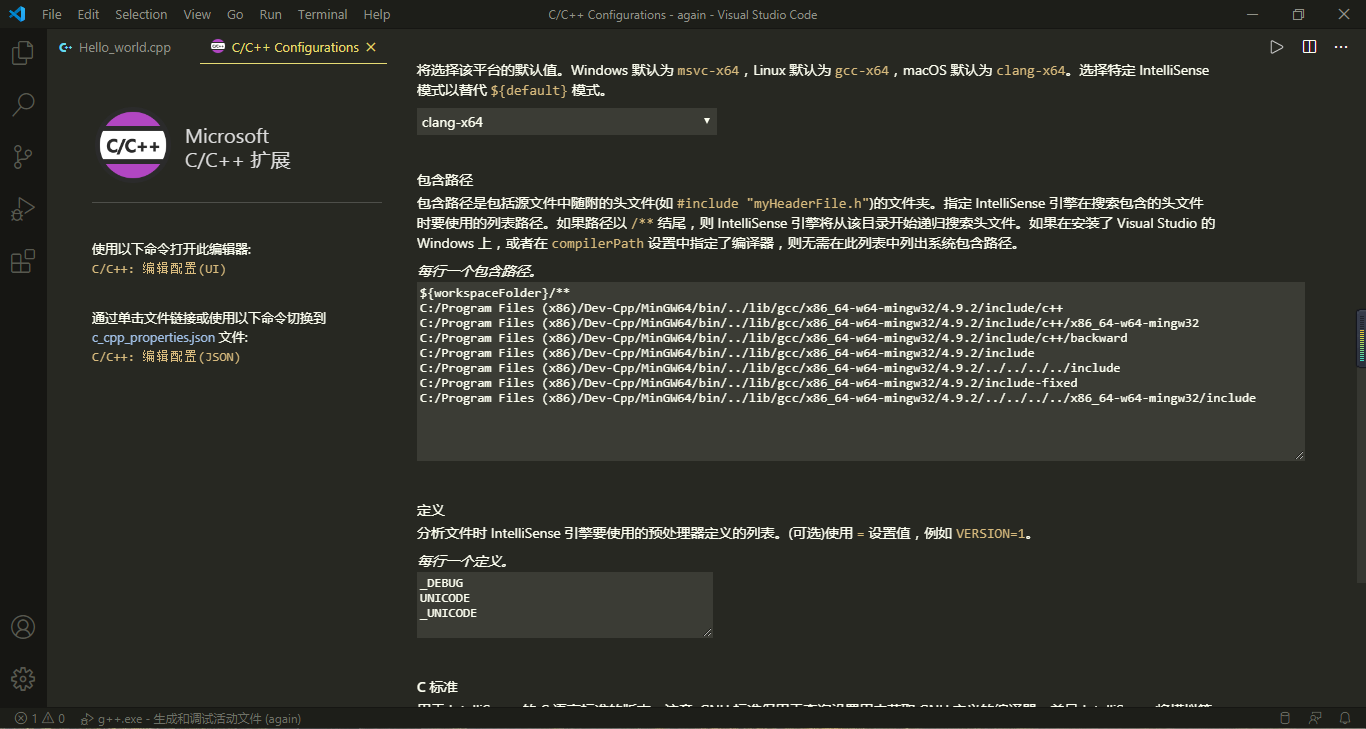Click the 定义 section heading
The height and width of the screenshot is (729, 1366).
(431, 510)
